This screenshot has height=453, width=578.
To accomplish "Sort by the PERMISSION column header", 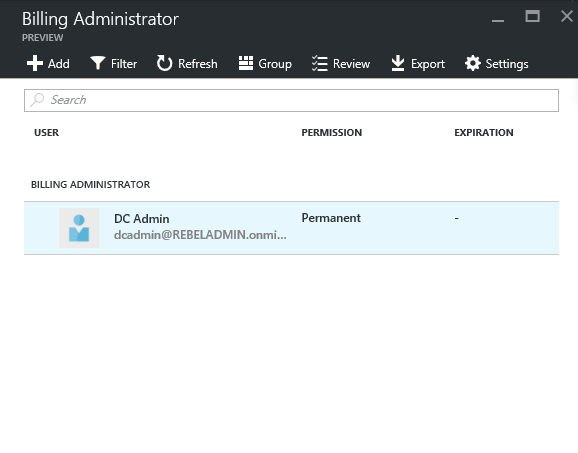I will [332, 133].
